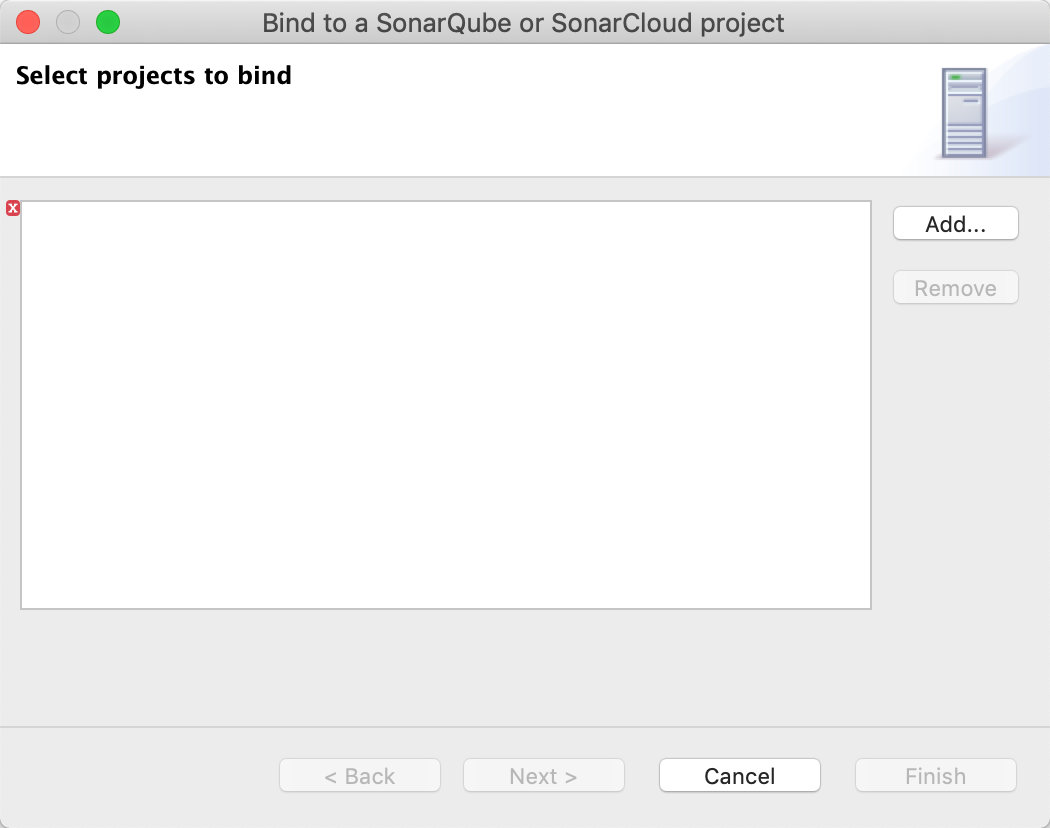Click inside the empty projects list
This screenshot has height=828, width=1050.
tap(445, 405)
